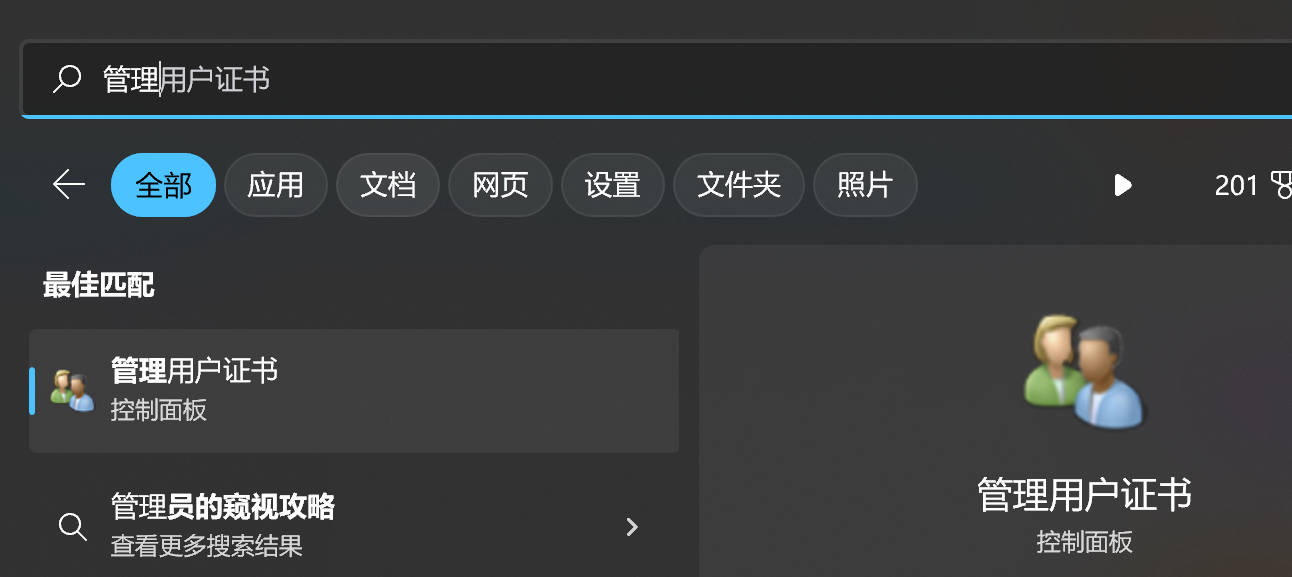Image resolution: width=1292 pixels, height=577 pixels.
Task: Expand the 管理员的窥视攻略 result chevron
Action: point(632,526)
